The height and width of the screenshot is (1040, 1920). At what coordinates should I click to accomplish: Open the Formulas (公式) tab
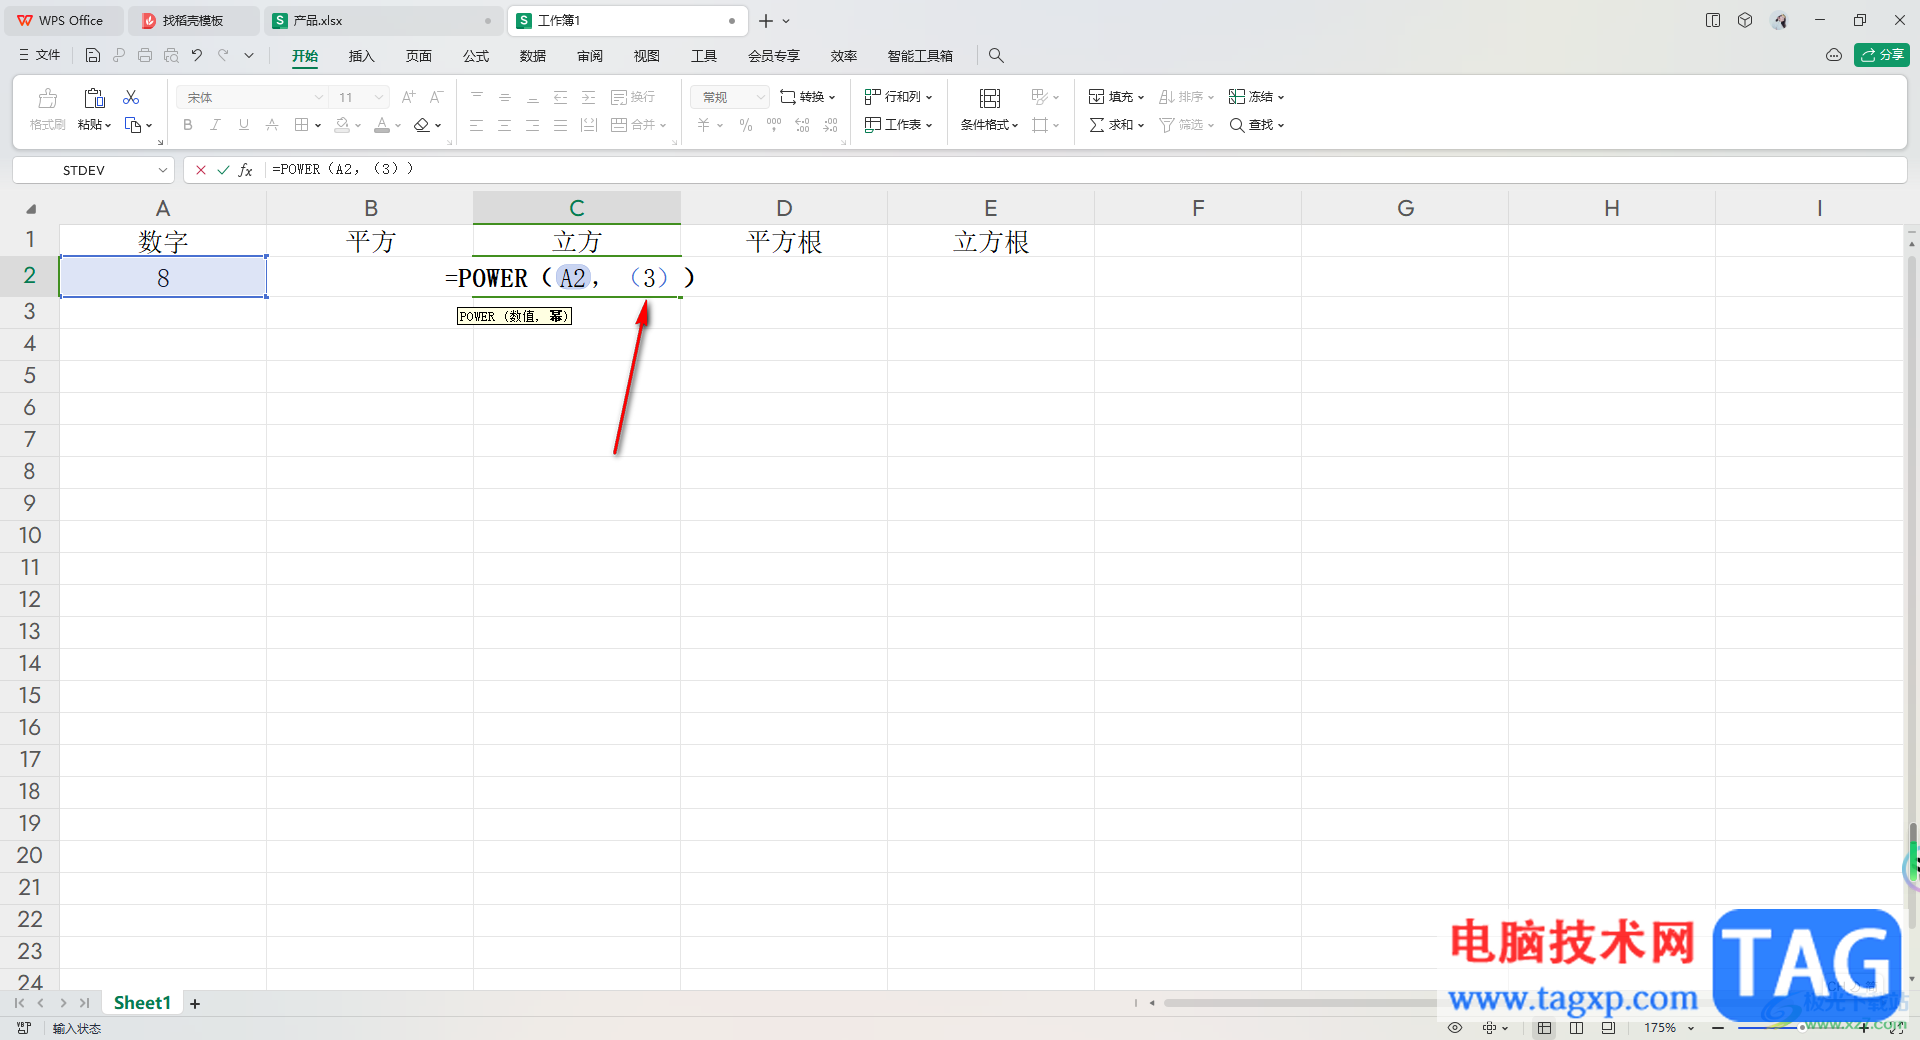(476, 56)
